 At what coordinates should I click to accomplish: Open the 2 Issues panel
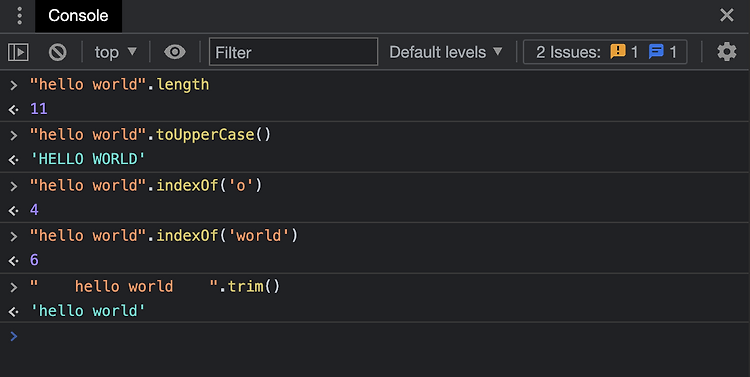click(x=605, y=52)
